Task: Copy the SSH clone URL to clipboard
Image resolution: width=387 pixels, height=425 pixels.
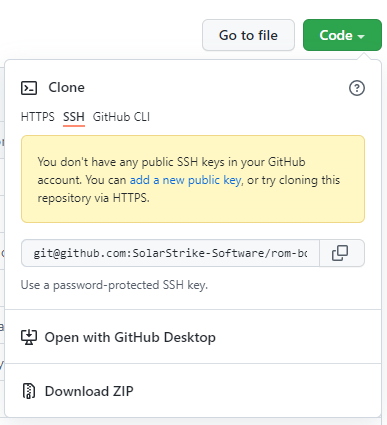Action: coord(342,253)
